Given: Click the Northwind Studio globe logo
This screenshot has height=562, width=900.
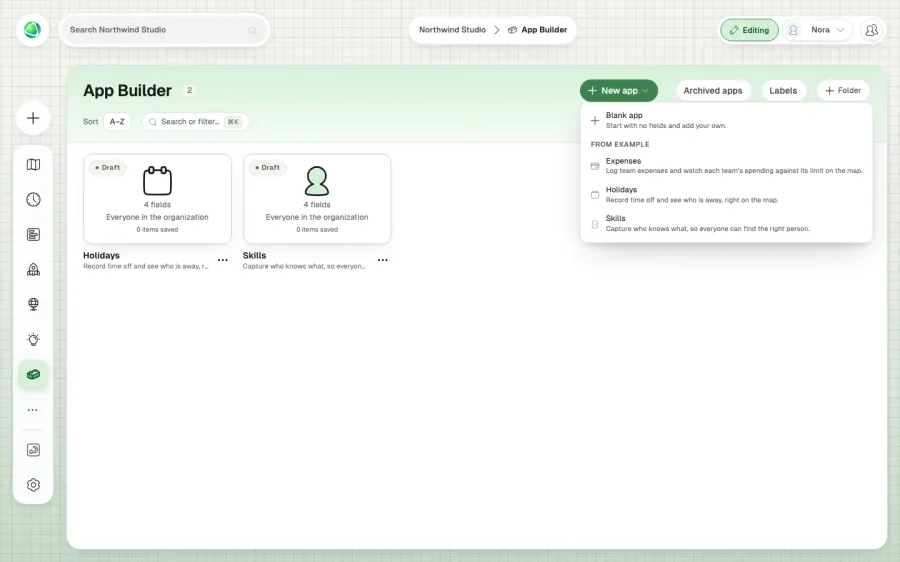Looking at the screenshot, I should (33, 29).
